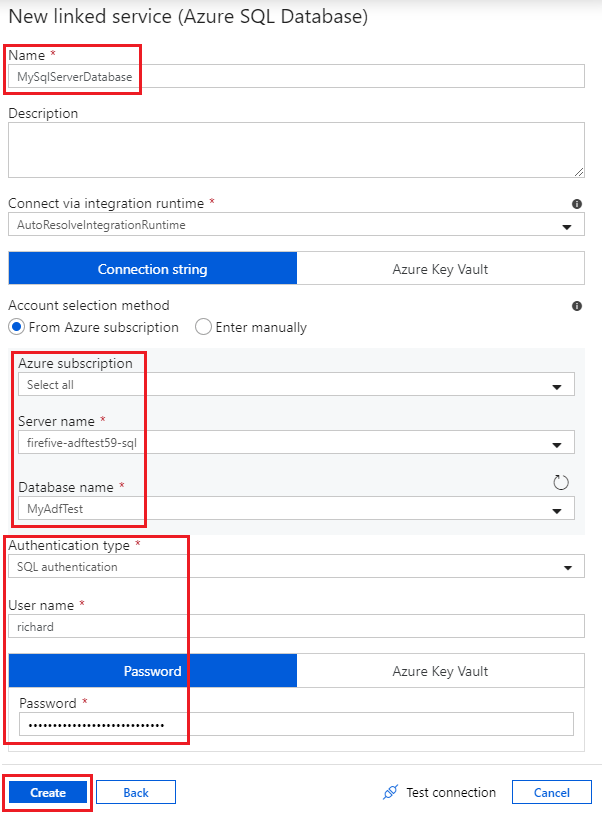
Task: Select the From Azure subscription radio button
Action: tap(17, 327)
